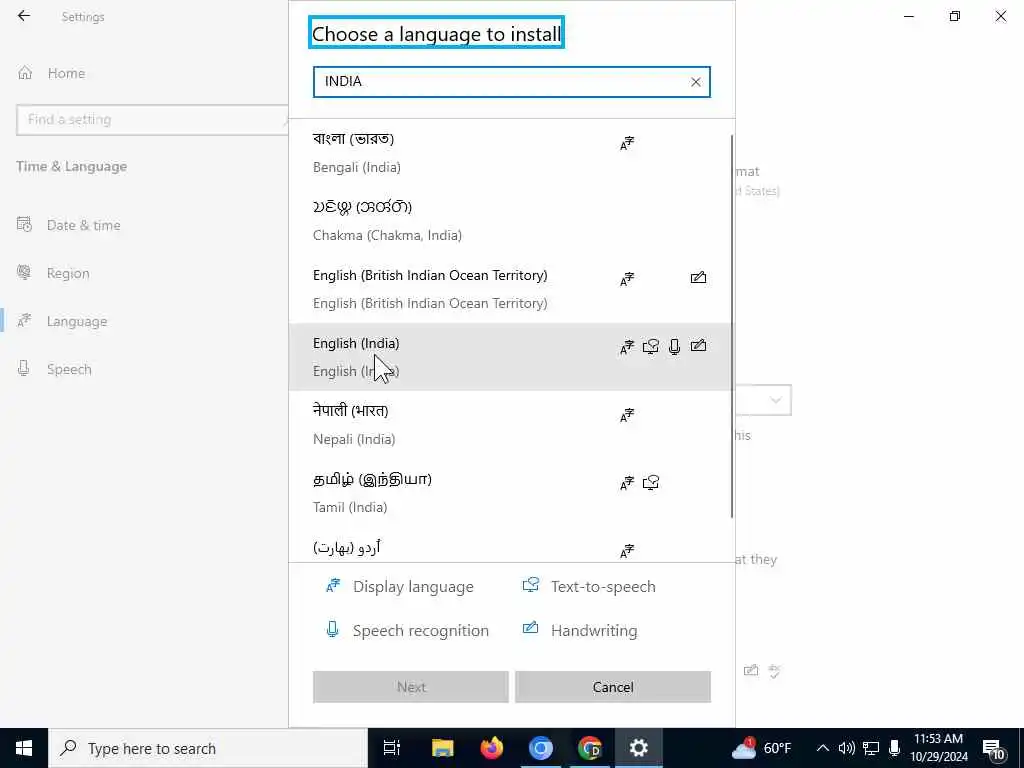This screenshot has width=1024, height=768.
Task: Click display language icon for Urdu row
Action: point(627,551)
